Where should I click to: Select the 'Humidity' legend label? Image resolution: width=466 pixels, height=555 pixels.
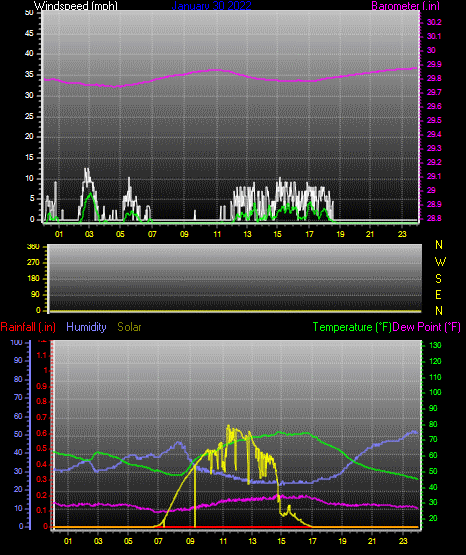(x=86, y=327)
